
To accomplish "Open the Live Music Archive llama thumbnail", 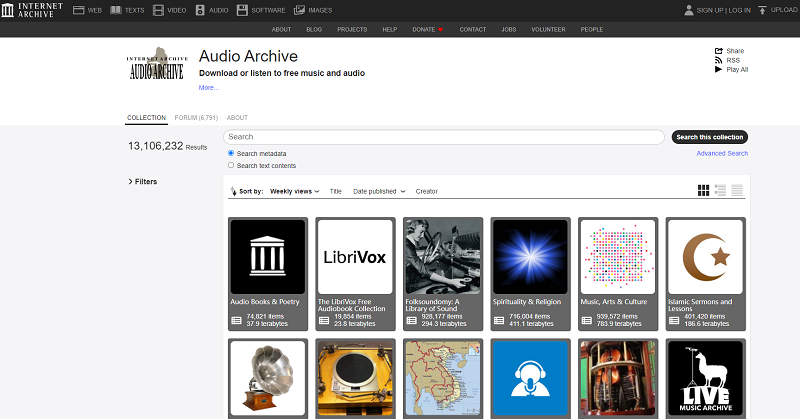I will tap(706, 378).
